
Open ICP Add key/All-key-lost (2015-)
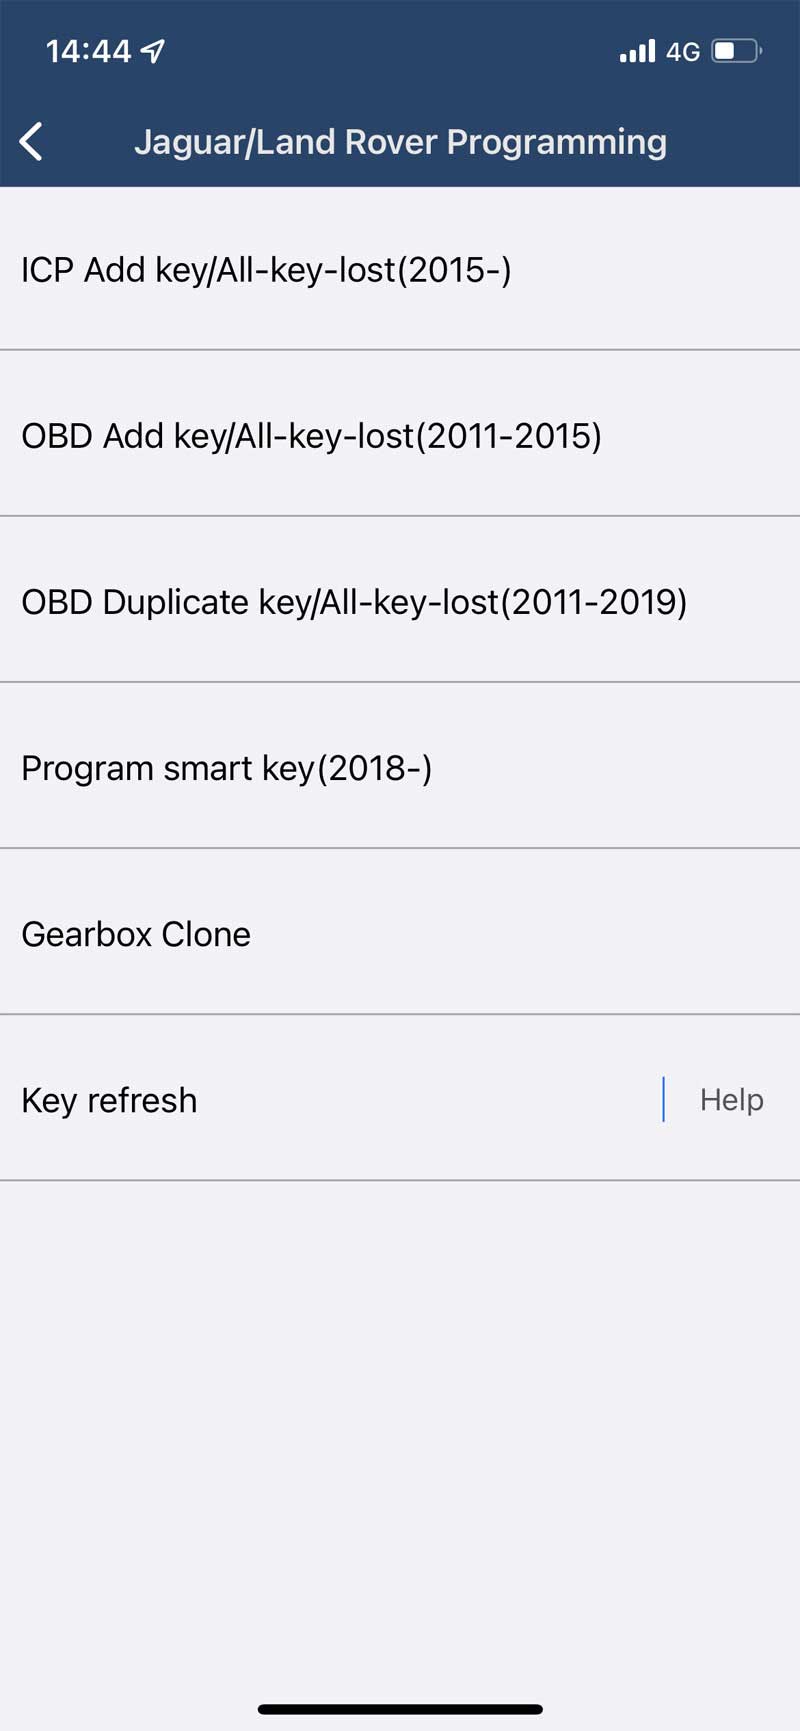pyautogui.click(x=266, y=269)
